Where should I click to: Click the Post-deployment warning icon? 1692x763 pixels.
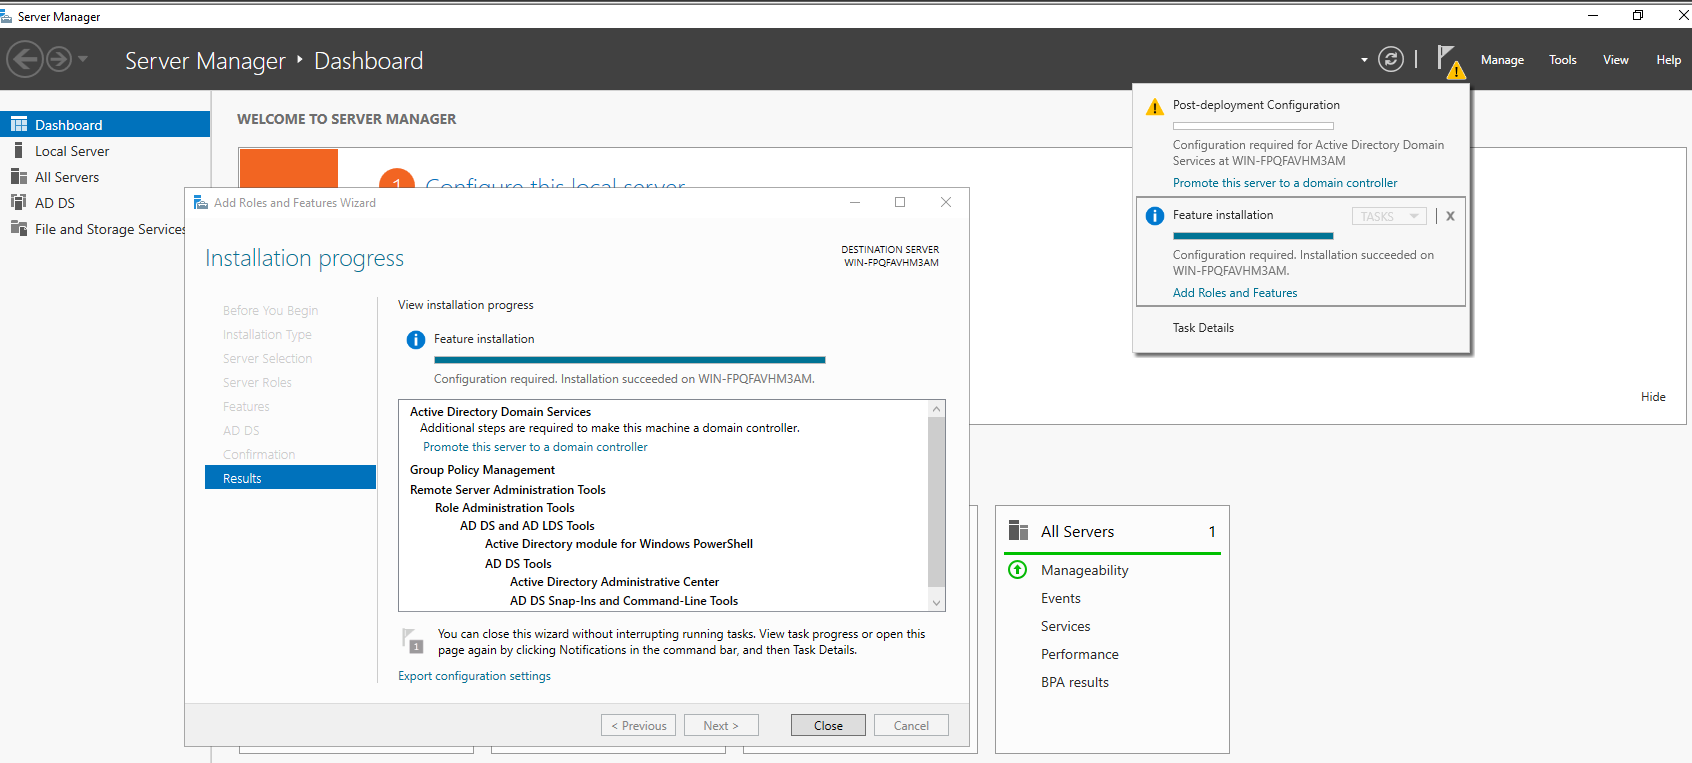[x=1155, y=107]
